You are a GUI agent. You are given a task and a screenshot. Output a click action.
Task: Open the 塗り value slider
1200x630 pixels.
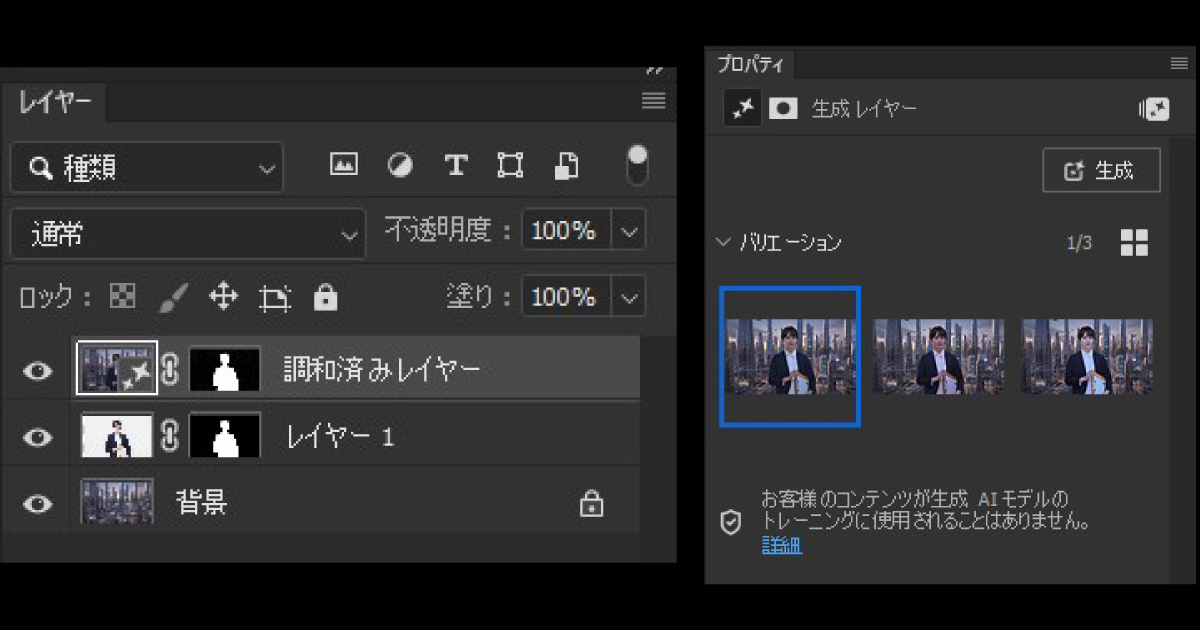628,296
